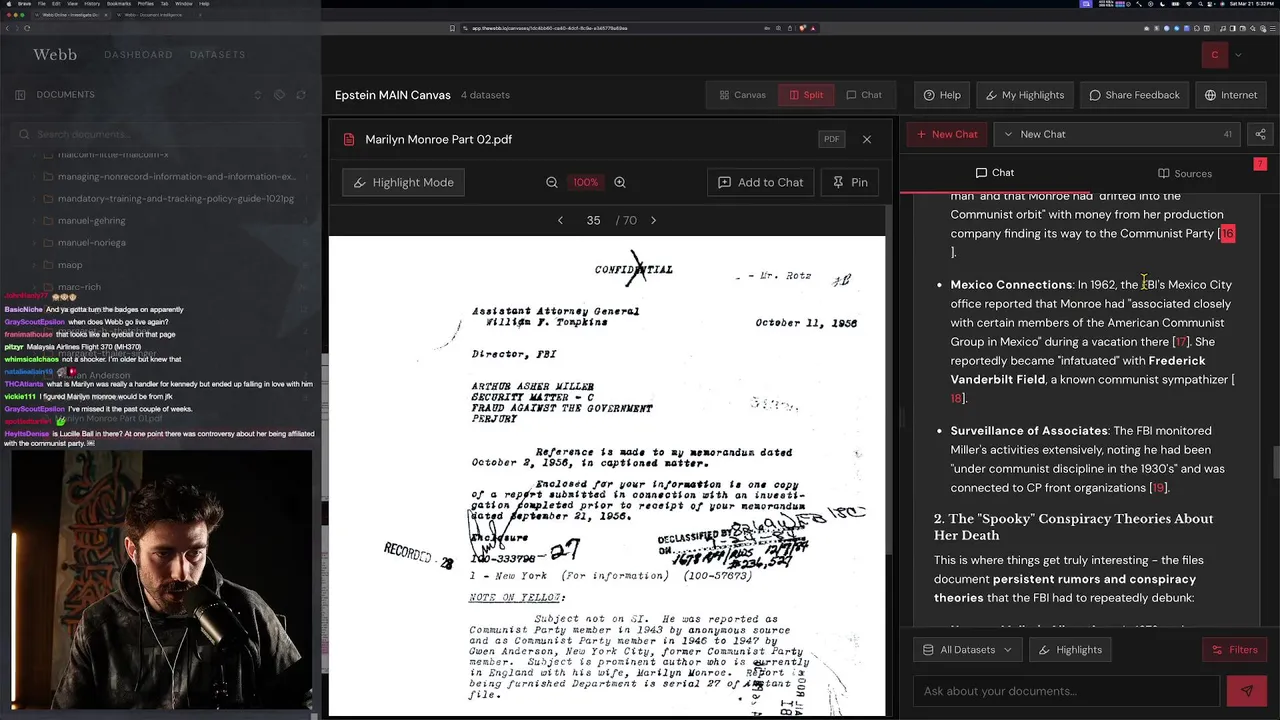Switch layout to Canvas view
Screen dimensions: 1280x720
[x=742, y=95]
